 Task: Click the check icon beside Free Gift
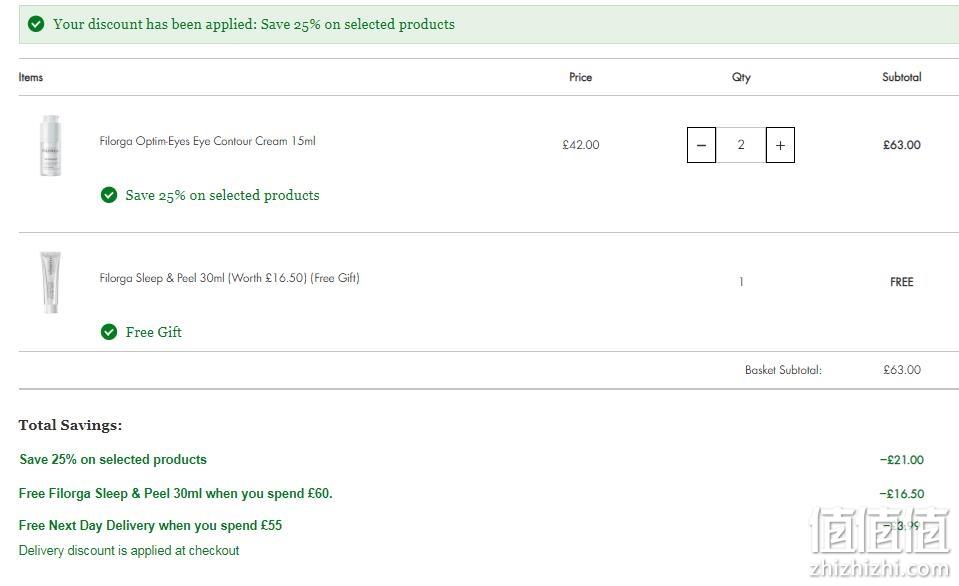[109, 332]
